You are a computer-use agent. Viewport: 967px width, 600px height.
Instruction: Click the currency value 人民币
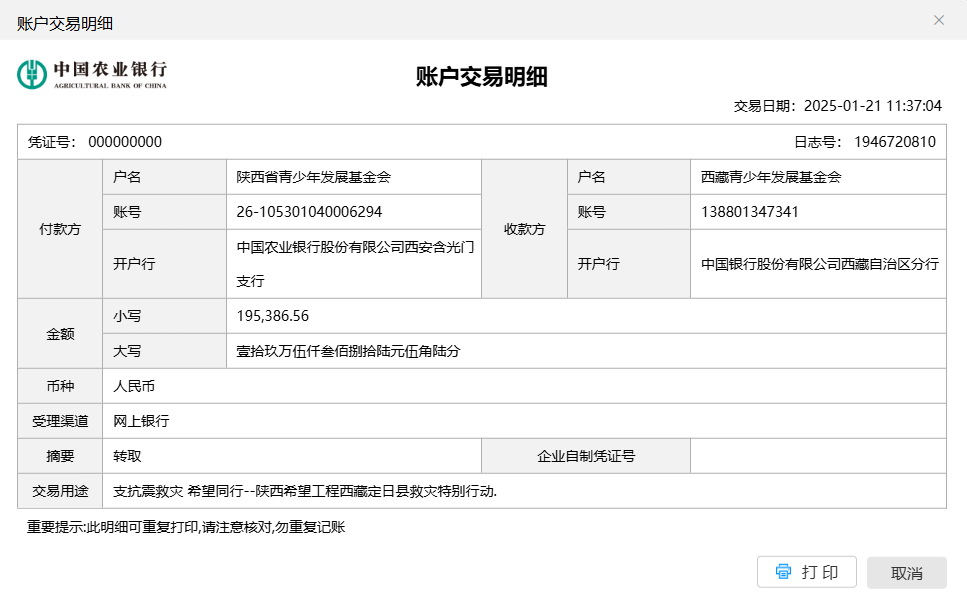click(x=134, y=387)
